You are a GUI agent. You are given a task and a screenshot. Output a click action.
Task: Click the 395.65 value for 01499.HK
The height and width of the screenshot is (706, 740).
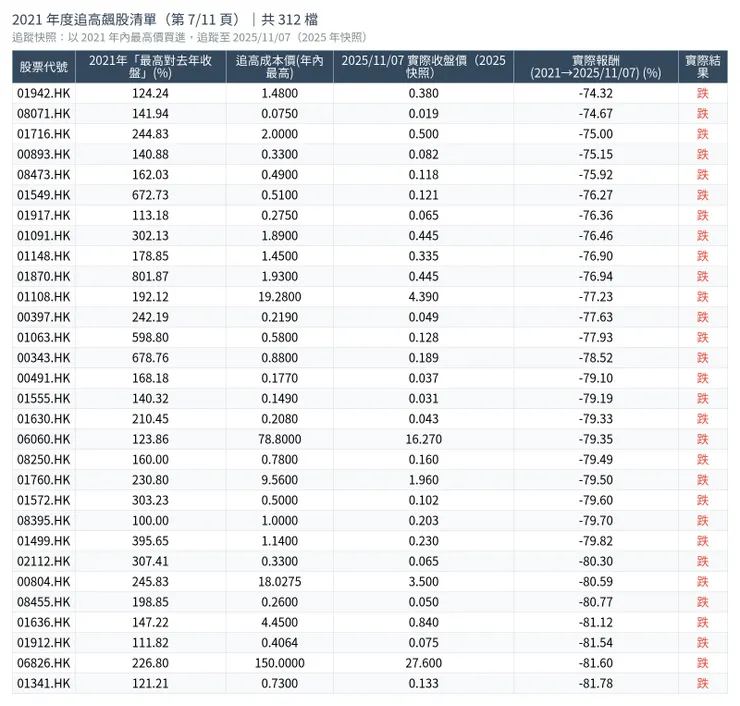pos(150,540)
